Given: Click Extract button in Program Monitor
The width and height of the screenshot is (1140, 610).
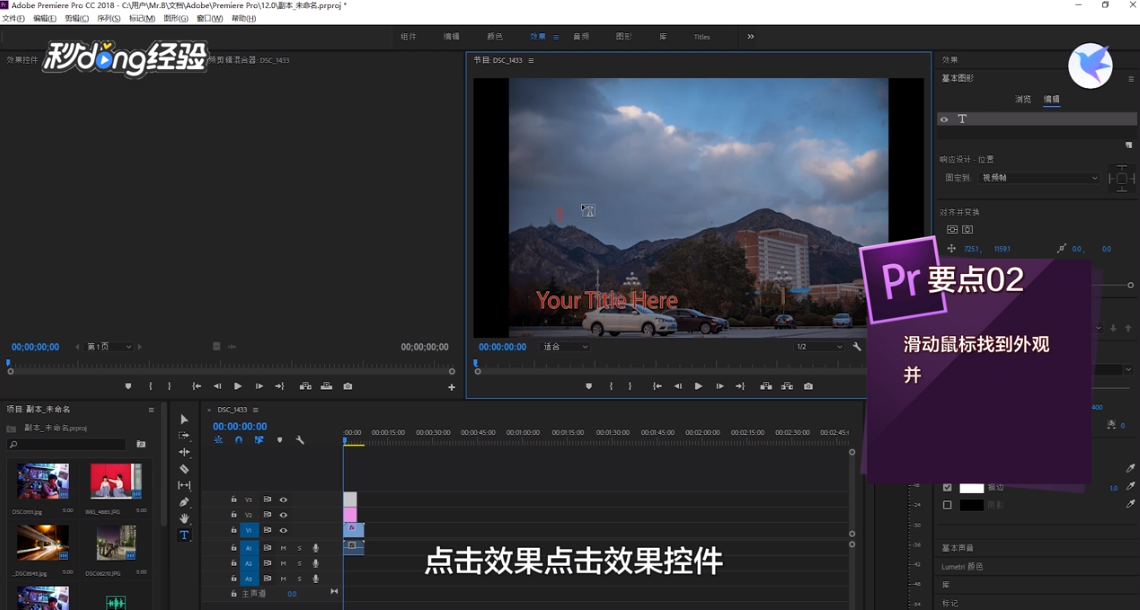Looking at the screenshot, I should (787, 386).
